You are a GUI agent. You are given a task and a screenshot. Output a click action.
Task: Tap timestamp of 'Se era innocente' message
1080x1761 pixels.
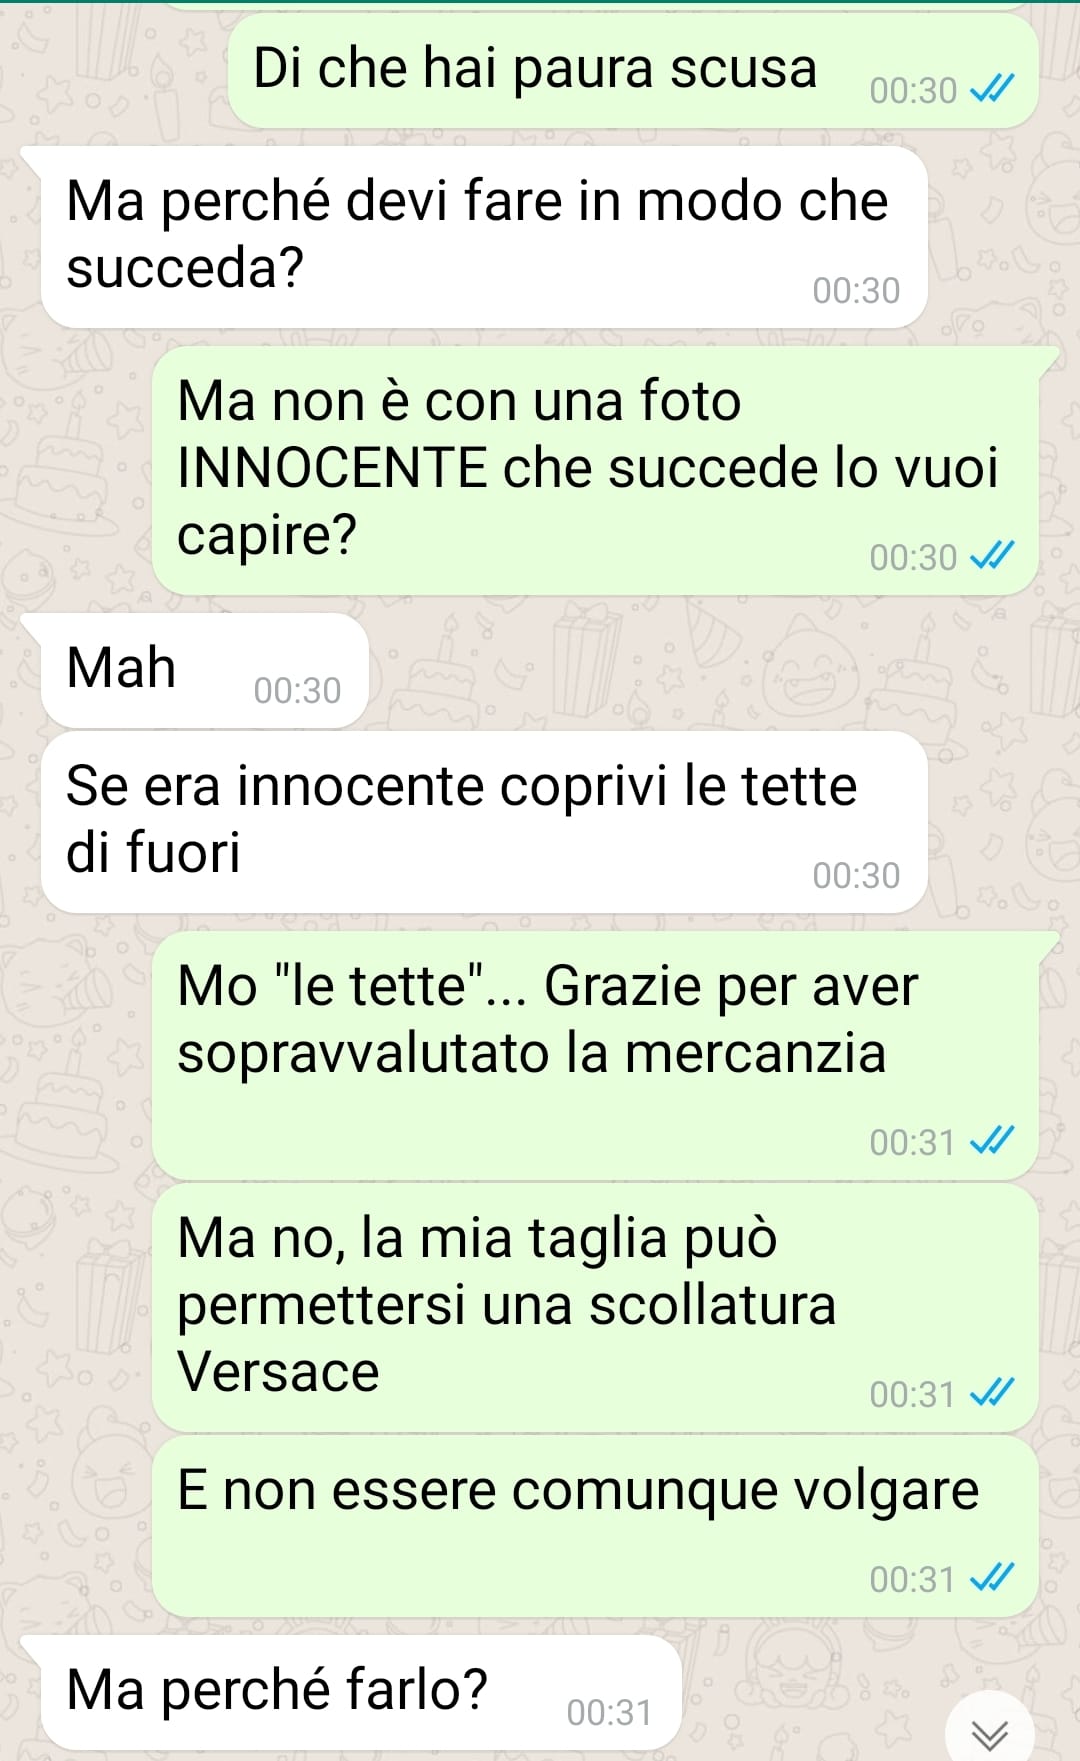click(x=856, y=875)
